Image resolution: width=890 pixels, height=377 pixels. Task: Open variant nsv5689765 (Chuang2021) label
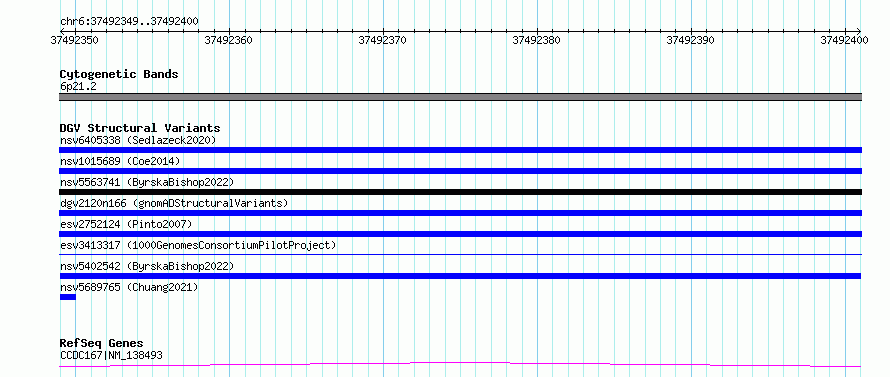click(129, 287)
